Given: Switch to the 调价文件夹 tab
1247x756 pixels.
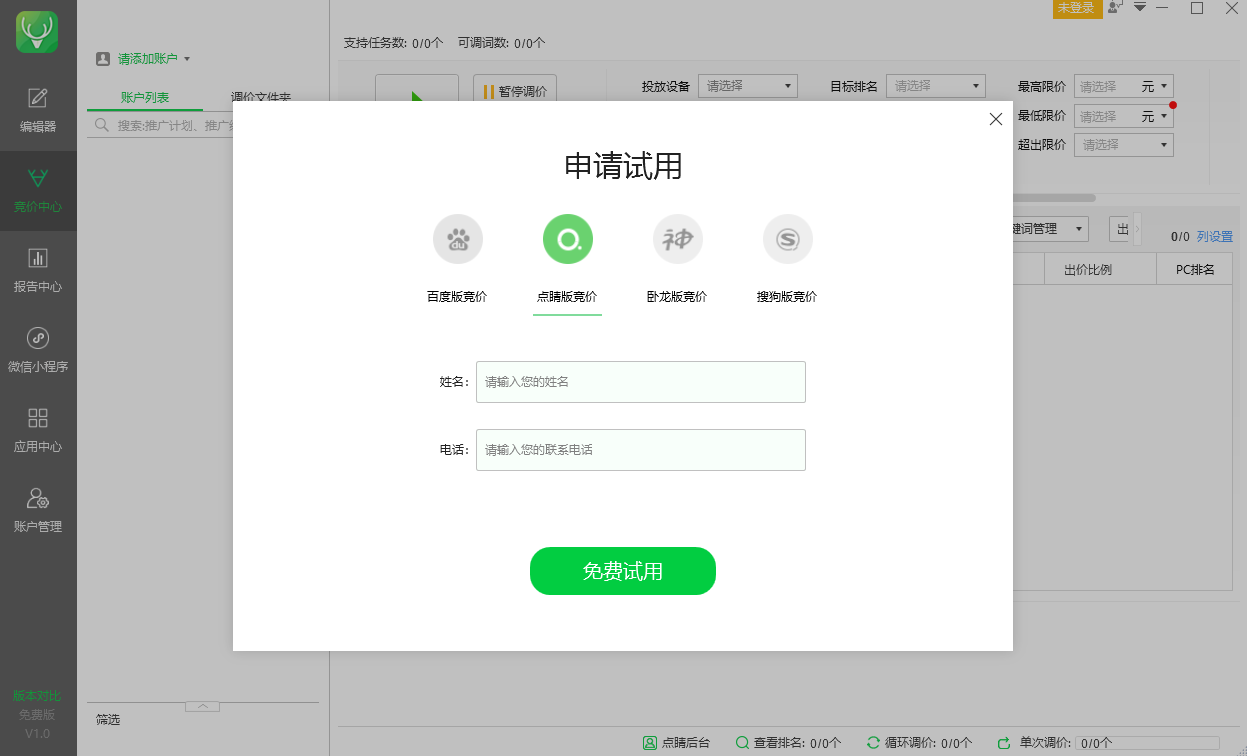Looking at the screenshot, I should click(260, 97).
